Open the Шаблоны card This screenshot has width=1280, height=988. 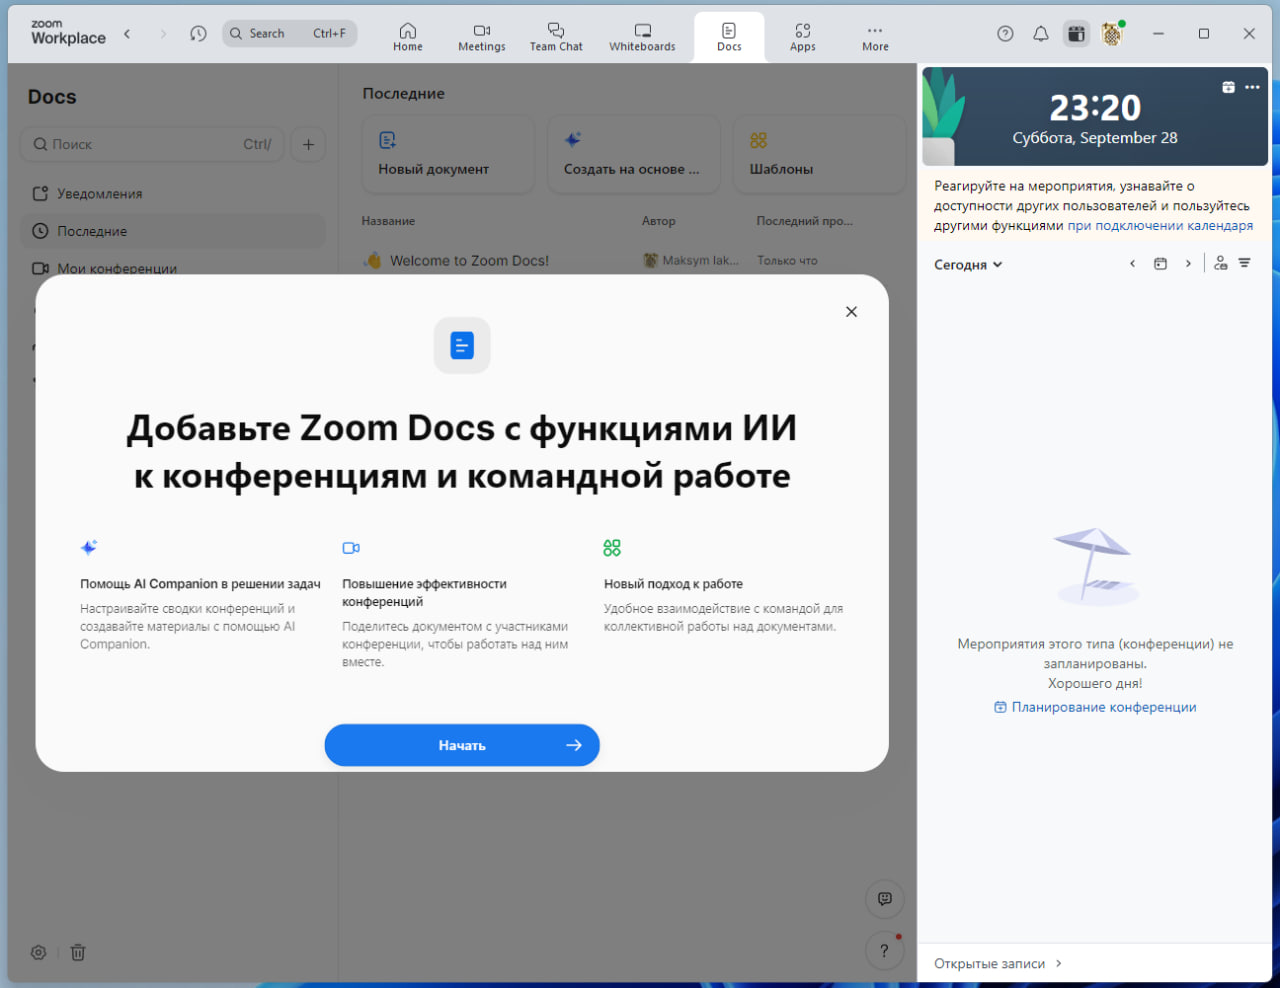click(x=819, y=153)
